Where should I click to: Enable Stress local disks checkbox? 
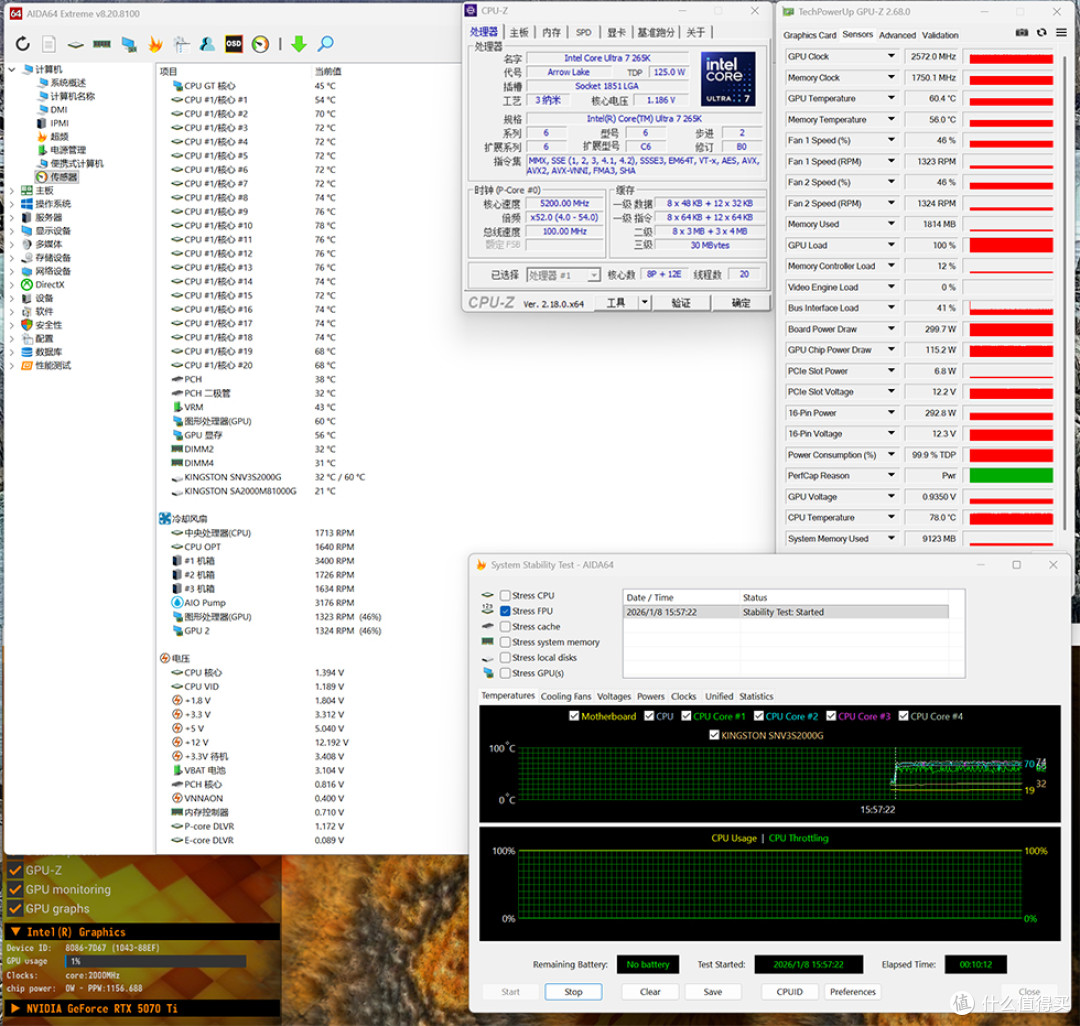(505, 658)
